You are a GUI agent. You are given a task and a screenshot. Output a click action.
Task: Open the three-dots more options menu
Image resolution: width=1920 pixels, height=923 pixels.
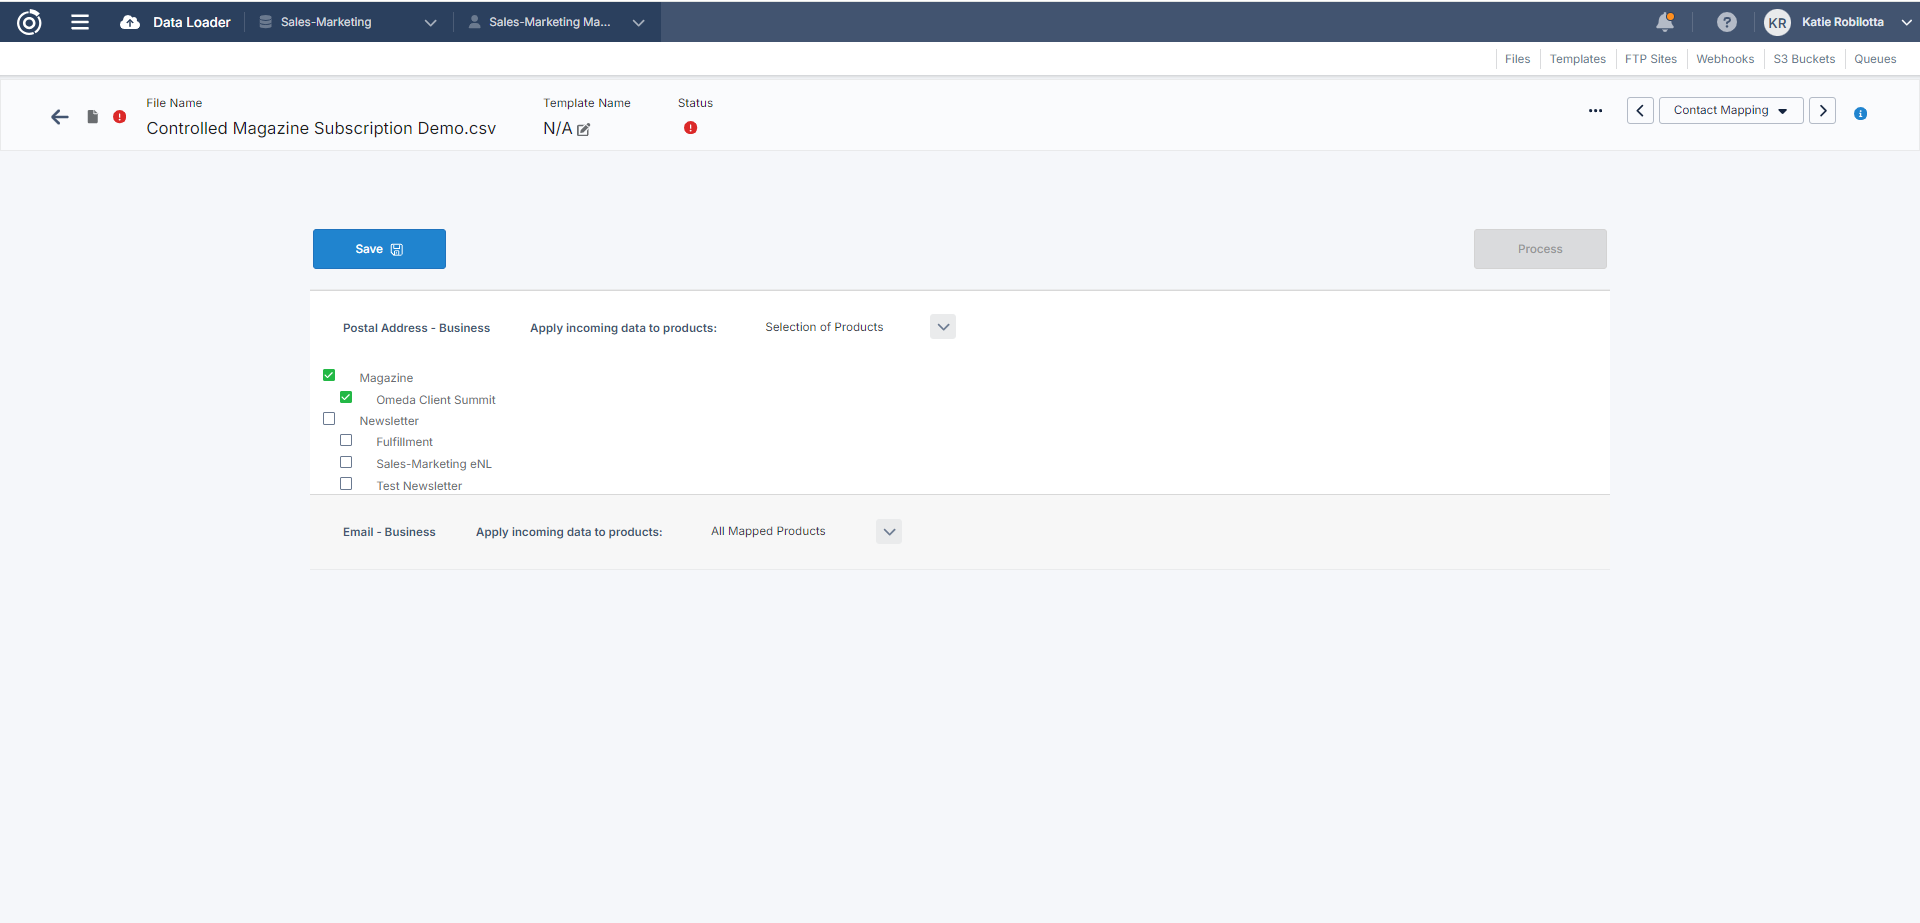(1595, 111)
